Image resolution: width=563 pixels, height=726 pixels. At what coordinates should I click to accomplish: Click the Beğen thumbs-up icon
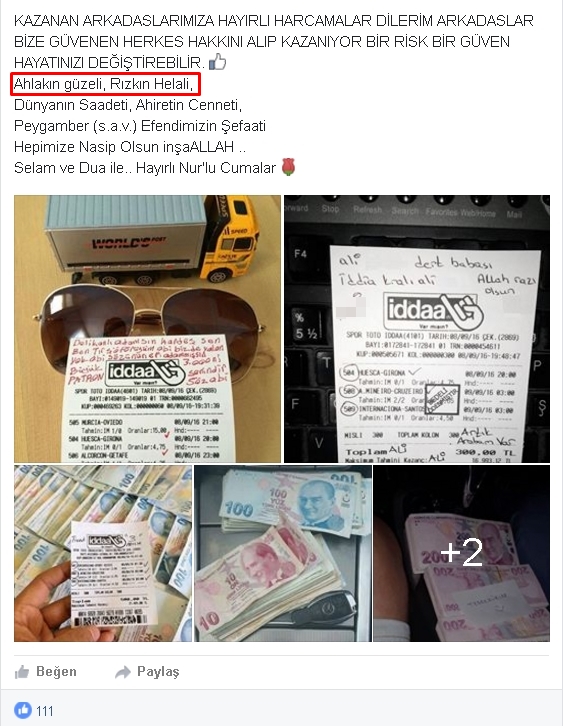(22, 672)
